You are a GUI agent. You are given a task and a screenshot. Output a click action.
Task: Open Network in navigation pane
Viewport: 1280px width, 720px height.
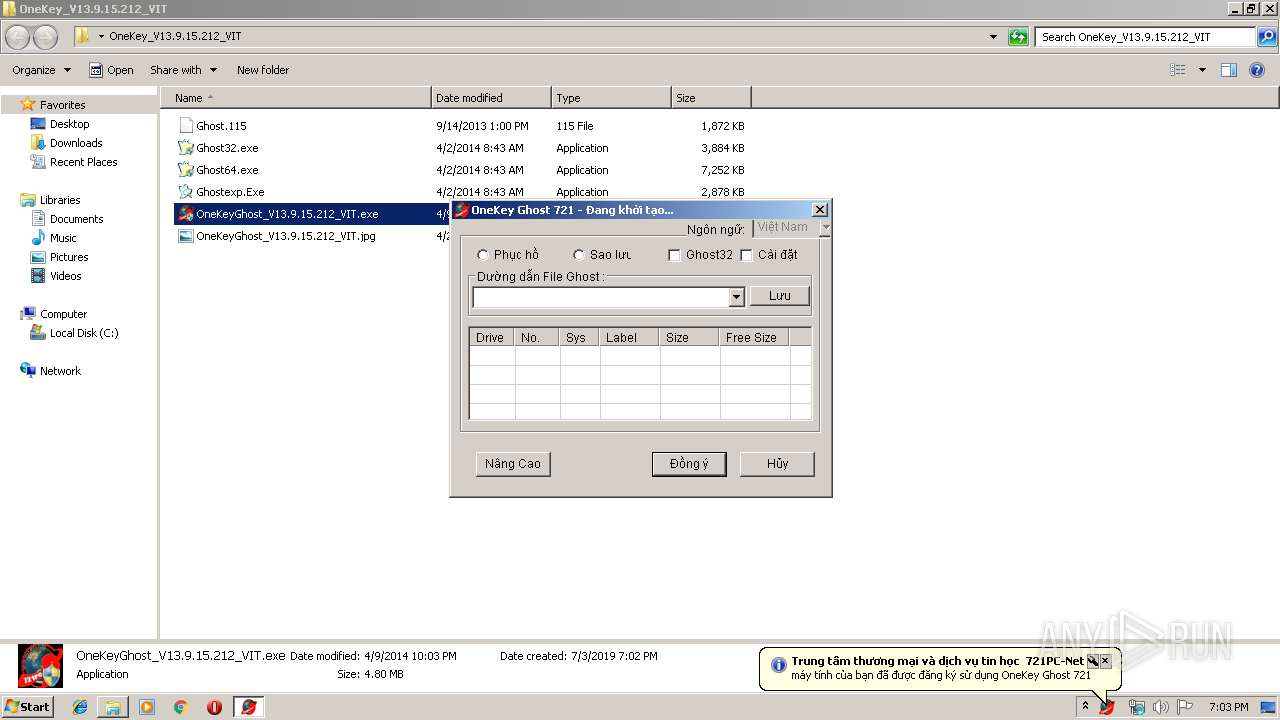[x=60, y=371]
